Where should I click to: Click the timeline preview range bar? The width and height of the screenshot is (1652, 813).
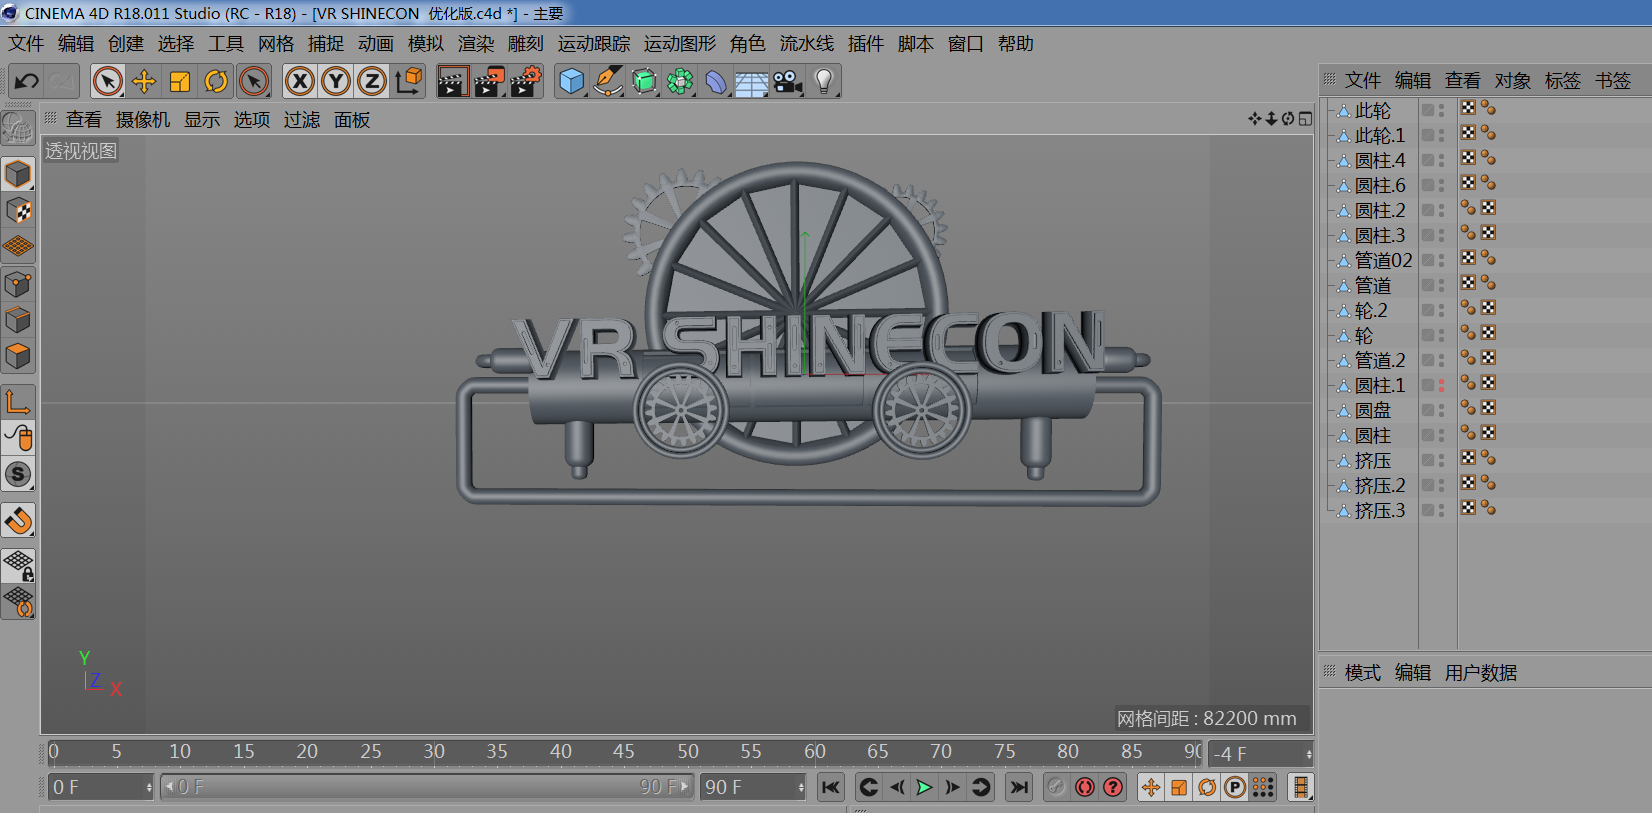[x=427, y=787]
